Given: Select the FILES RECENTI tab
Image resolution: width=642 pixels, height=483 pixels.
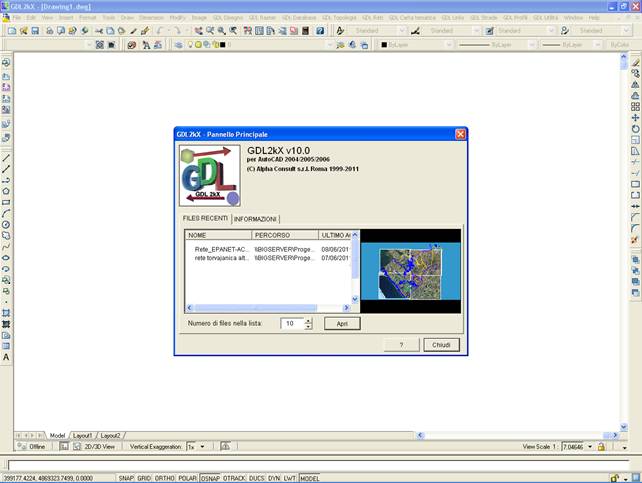Looking at the screenshot, I should pyautogui.click(x=205, y=218).
